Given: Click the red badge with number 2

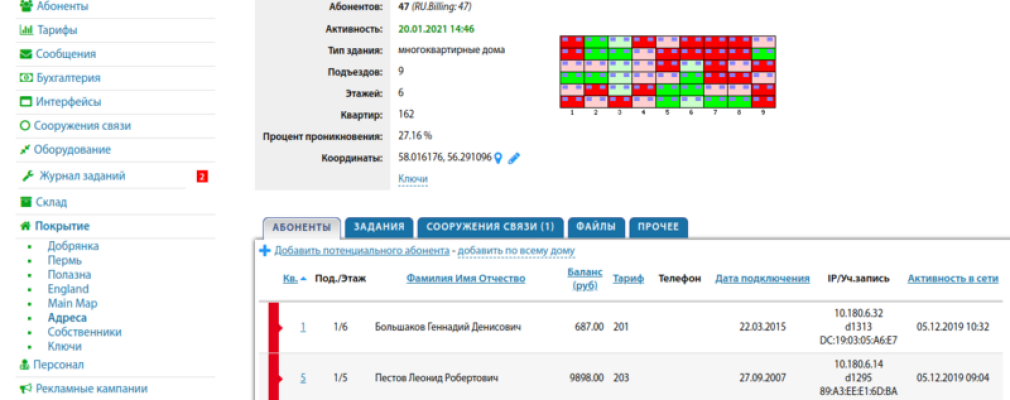Looking at the screenshot, I should click(x=202, y=176).
